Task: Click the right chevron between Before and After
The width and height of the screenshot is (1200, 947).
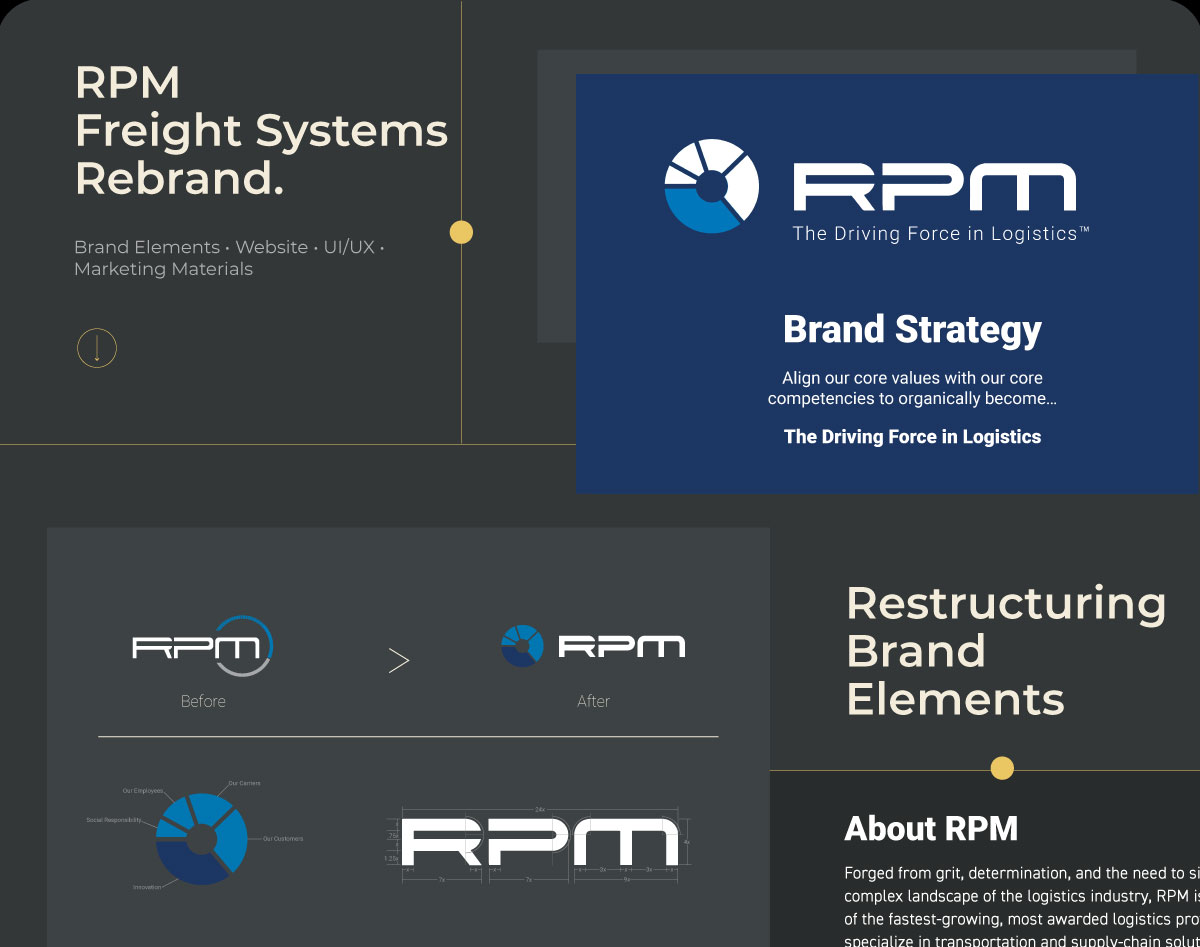Action: click(x=398, y=660)
